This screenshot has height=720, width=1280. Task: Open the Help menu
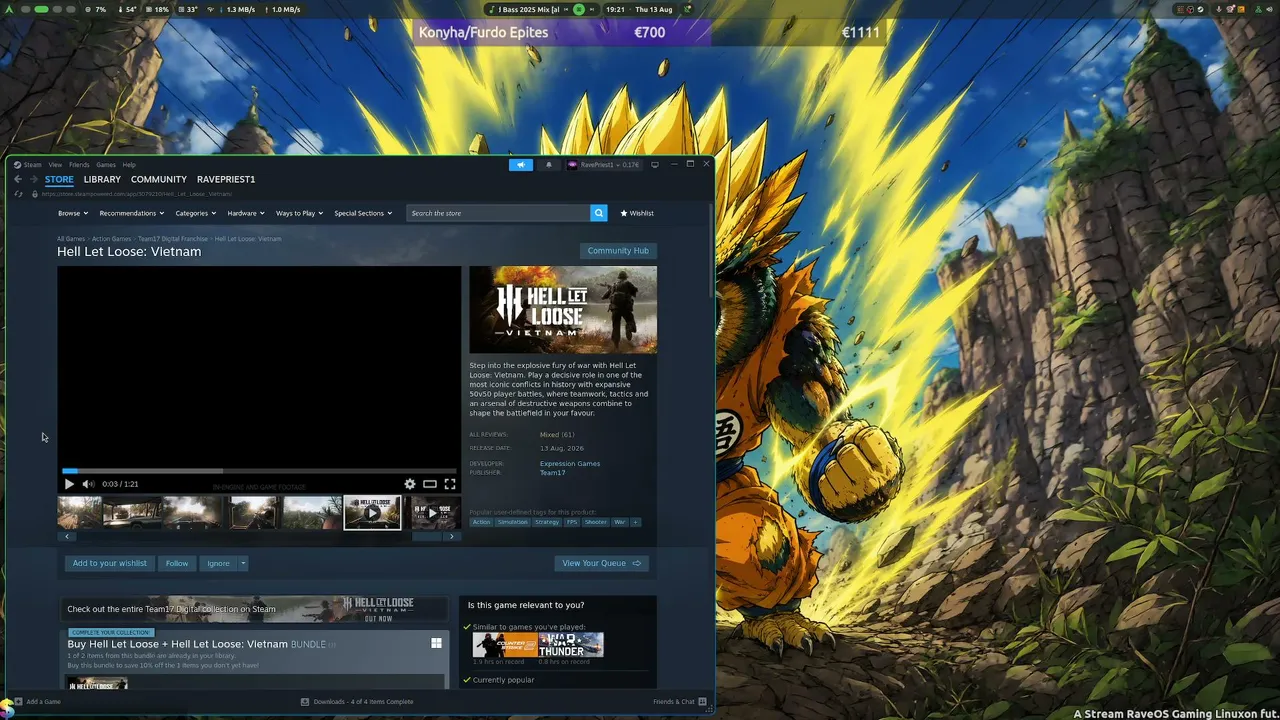click(129, 165)
